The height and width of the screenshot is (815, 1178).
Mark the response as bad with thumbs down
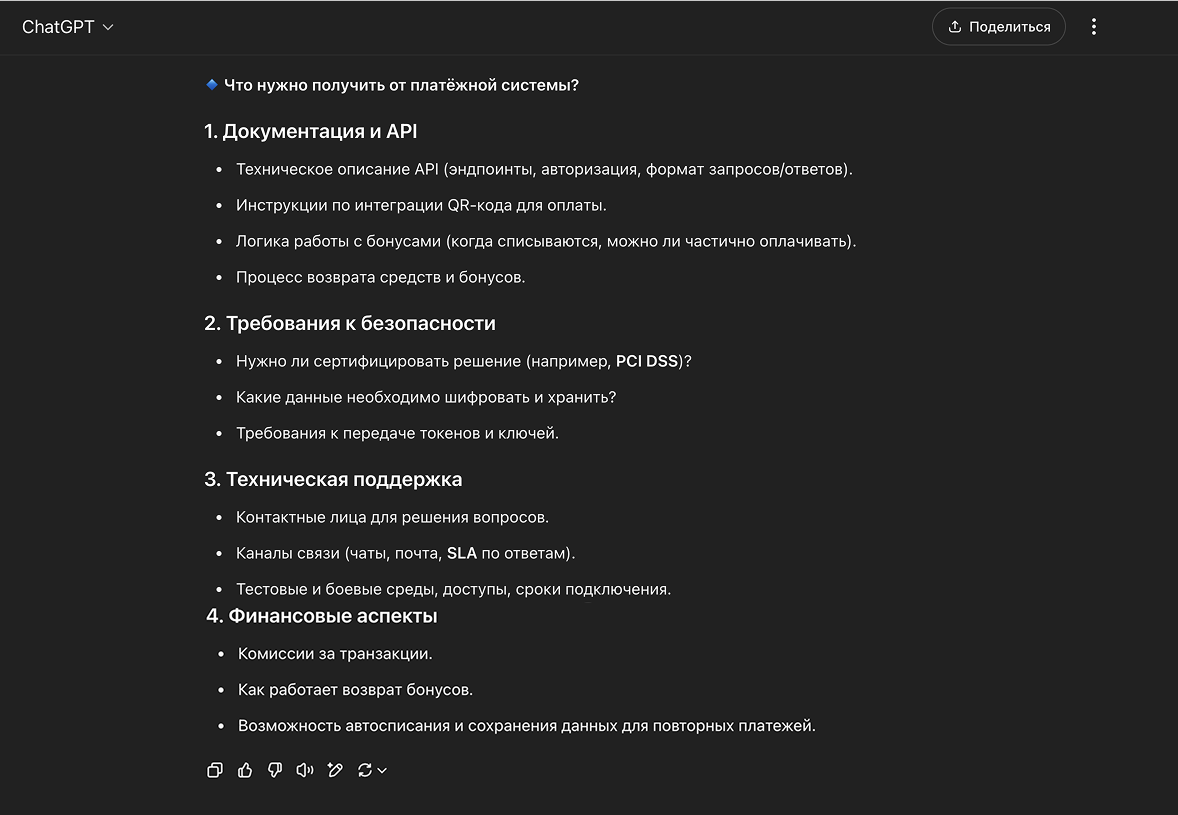pos(275,770)
